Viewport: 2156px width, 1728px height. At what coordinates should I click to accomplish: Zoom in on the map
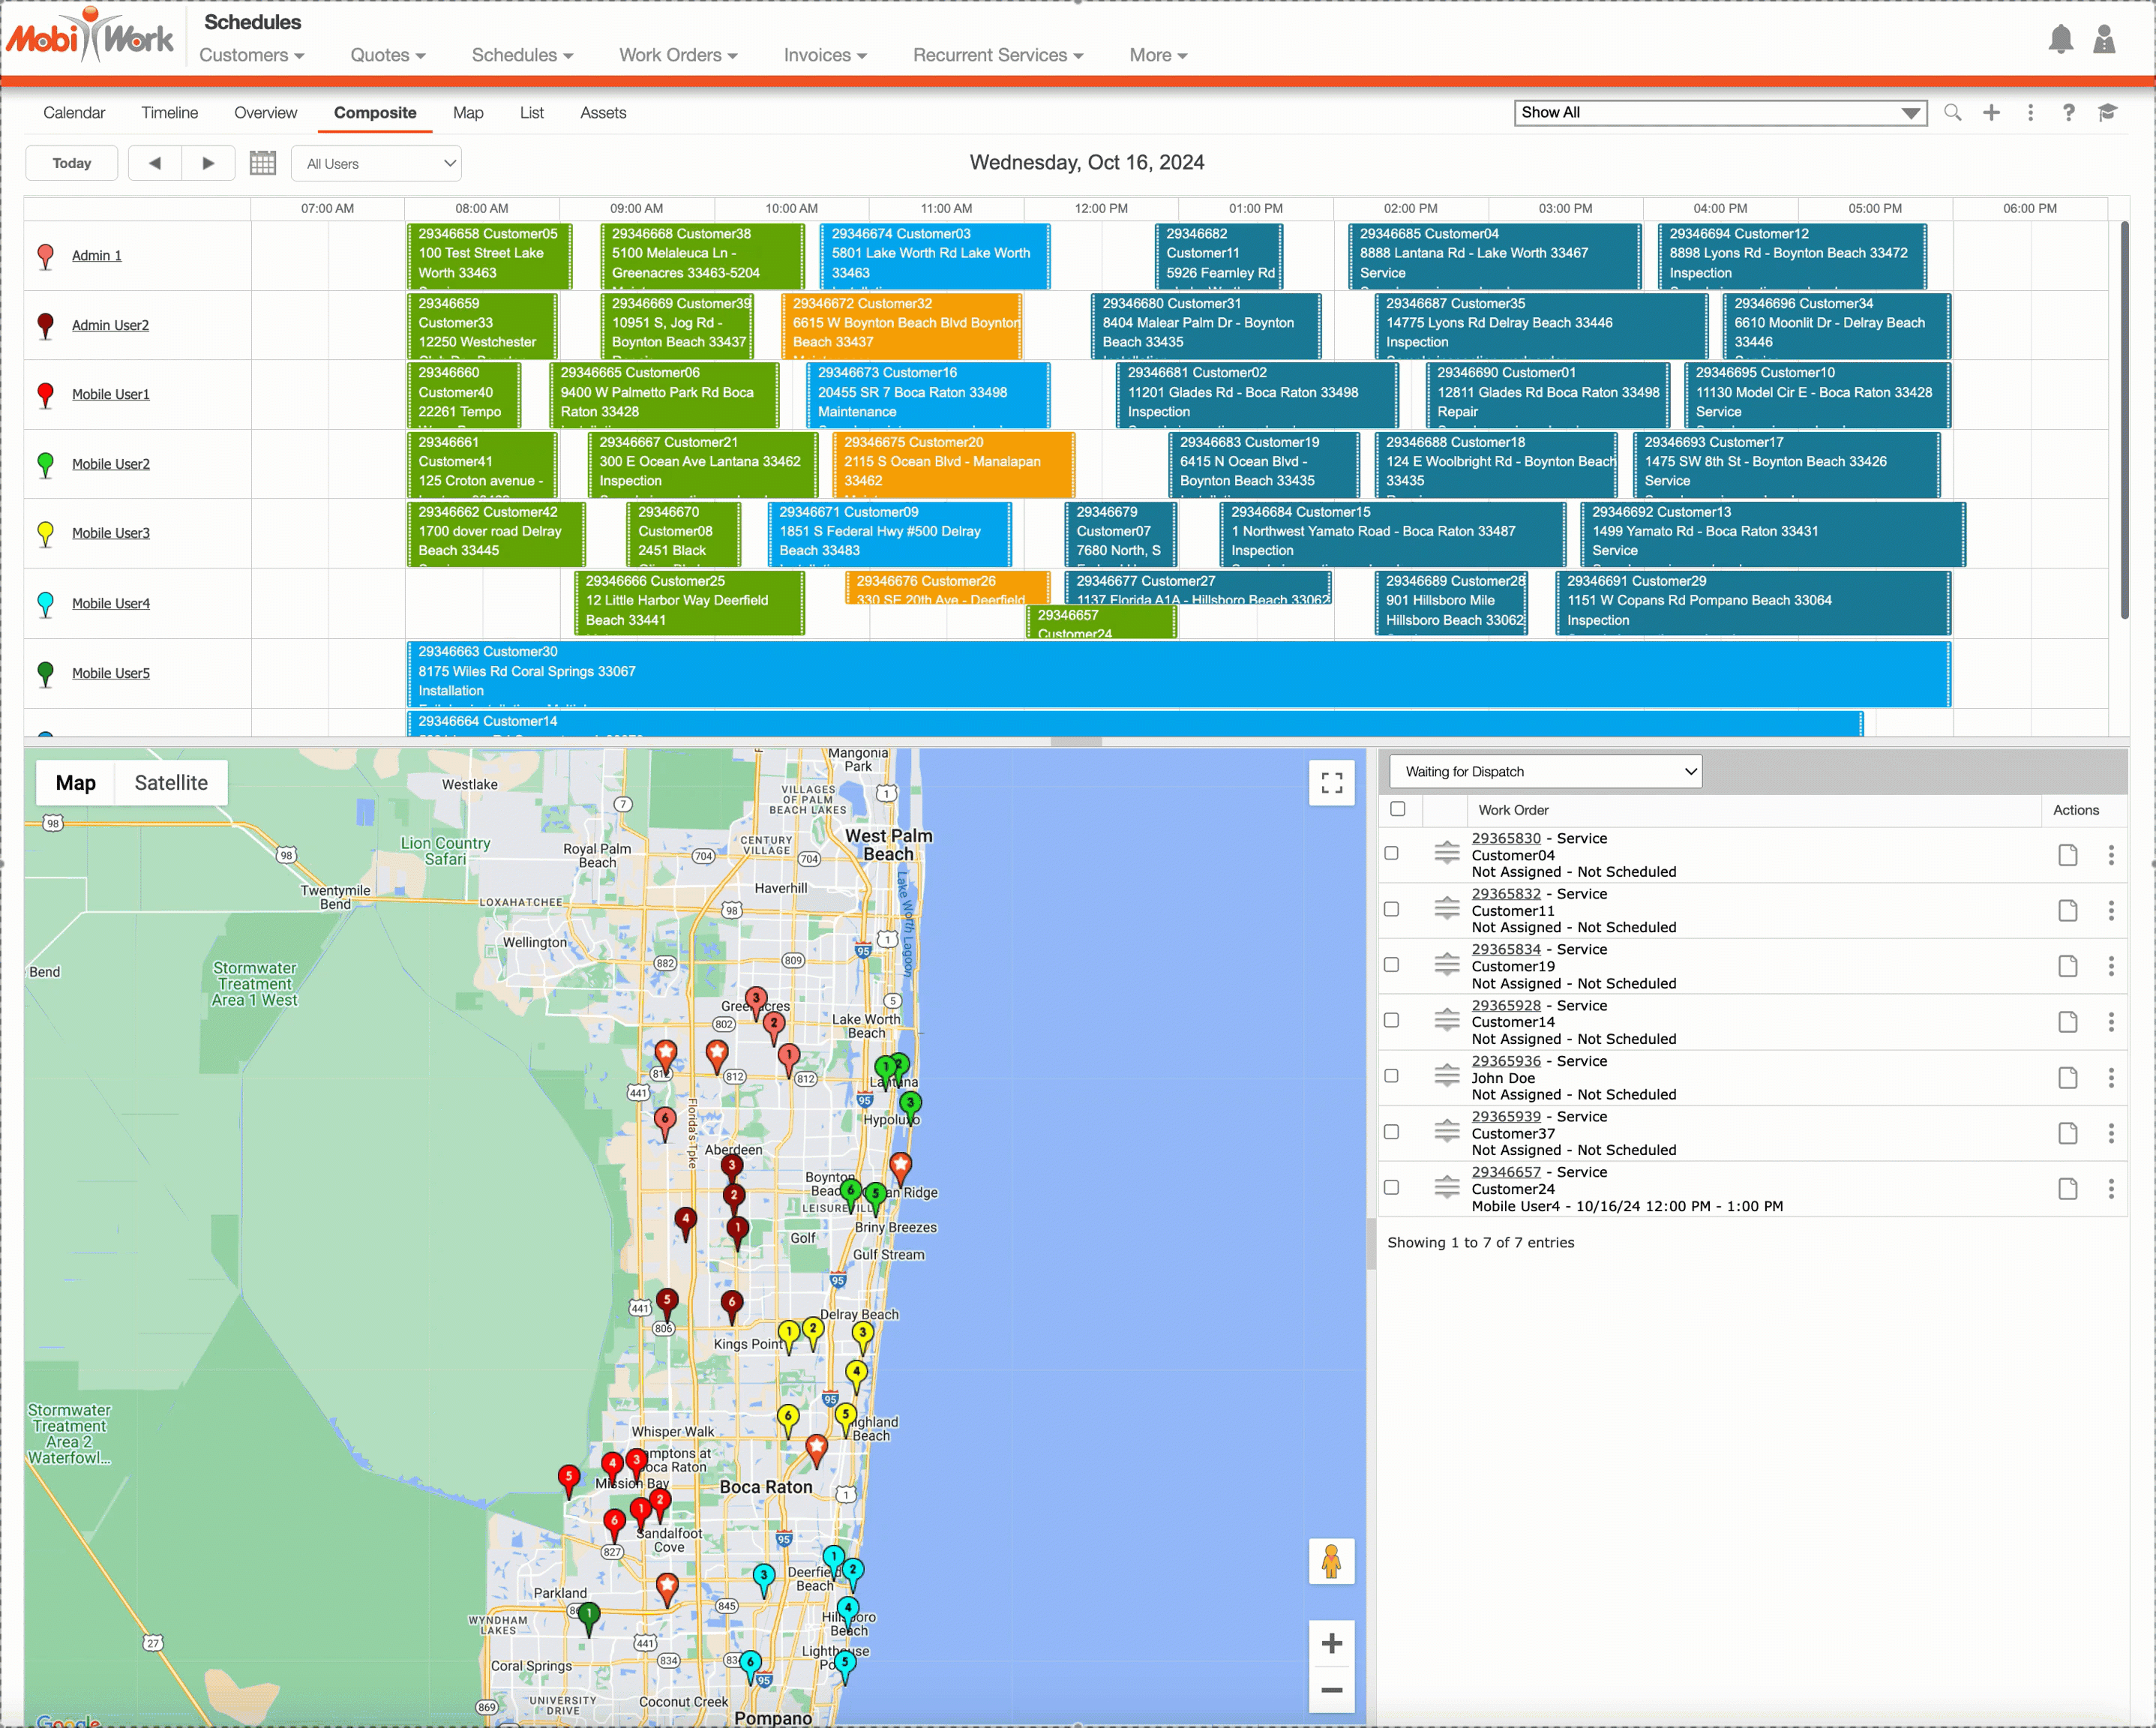[x=1331, y=1643]
